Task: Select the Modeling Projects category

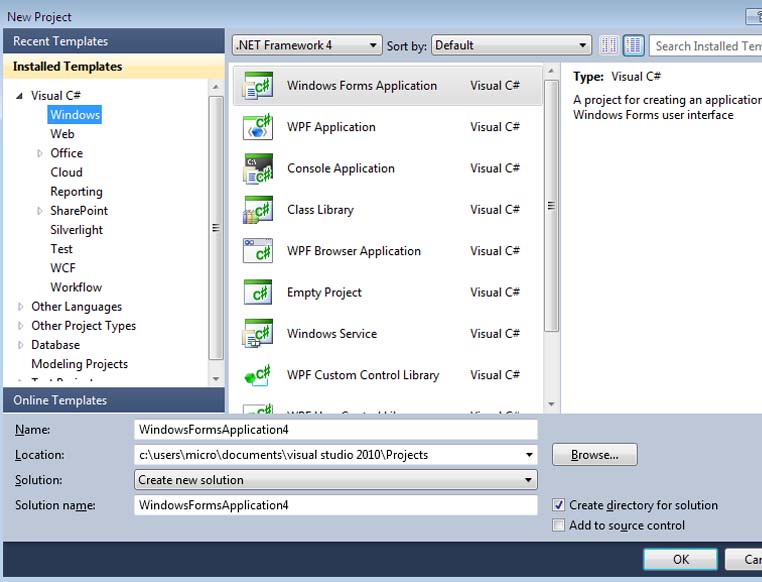Action: coord(79,364)
